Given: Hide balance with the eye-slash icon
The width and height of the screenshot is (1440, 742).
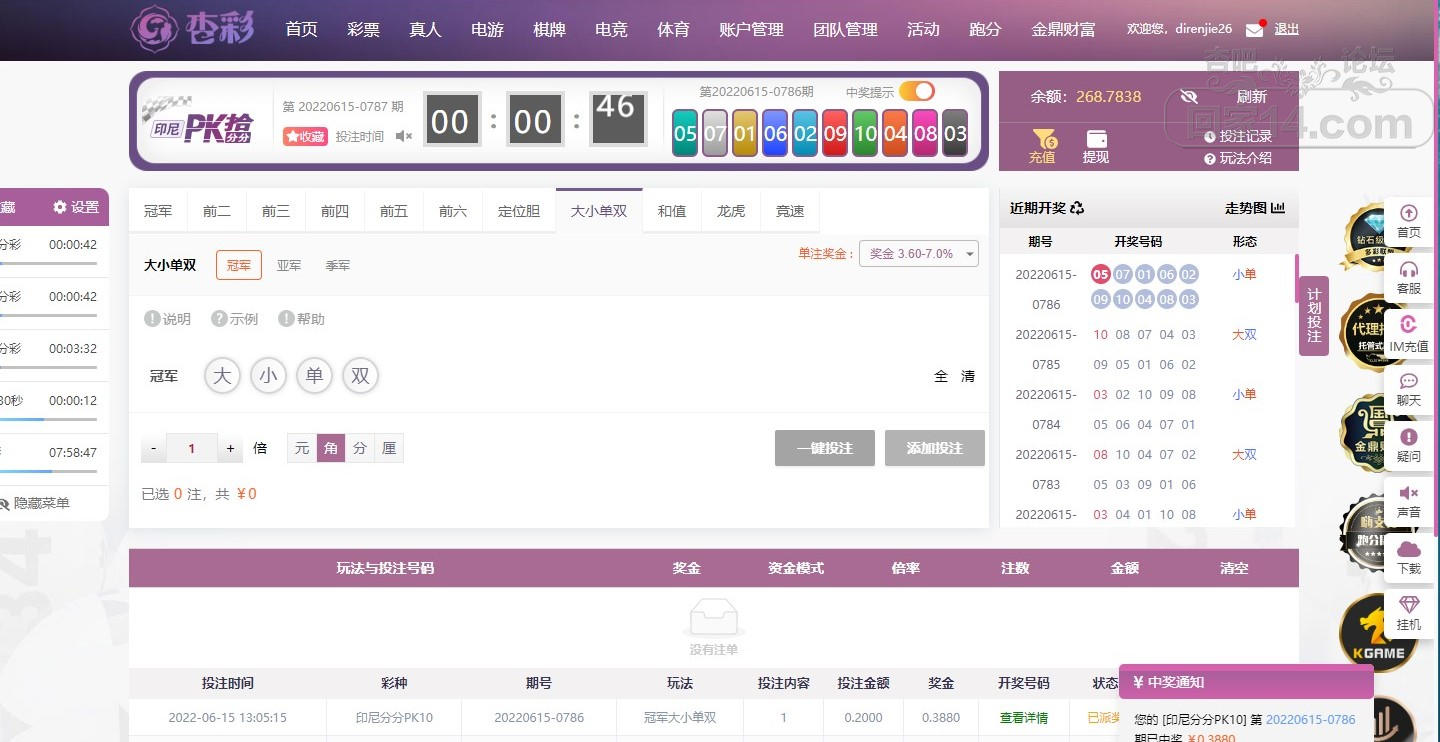Looking at the screenshot, I should tap(1189, 96).
